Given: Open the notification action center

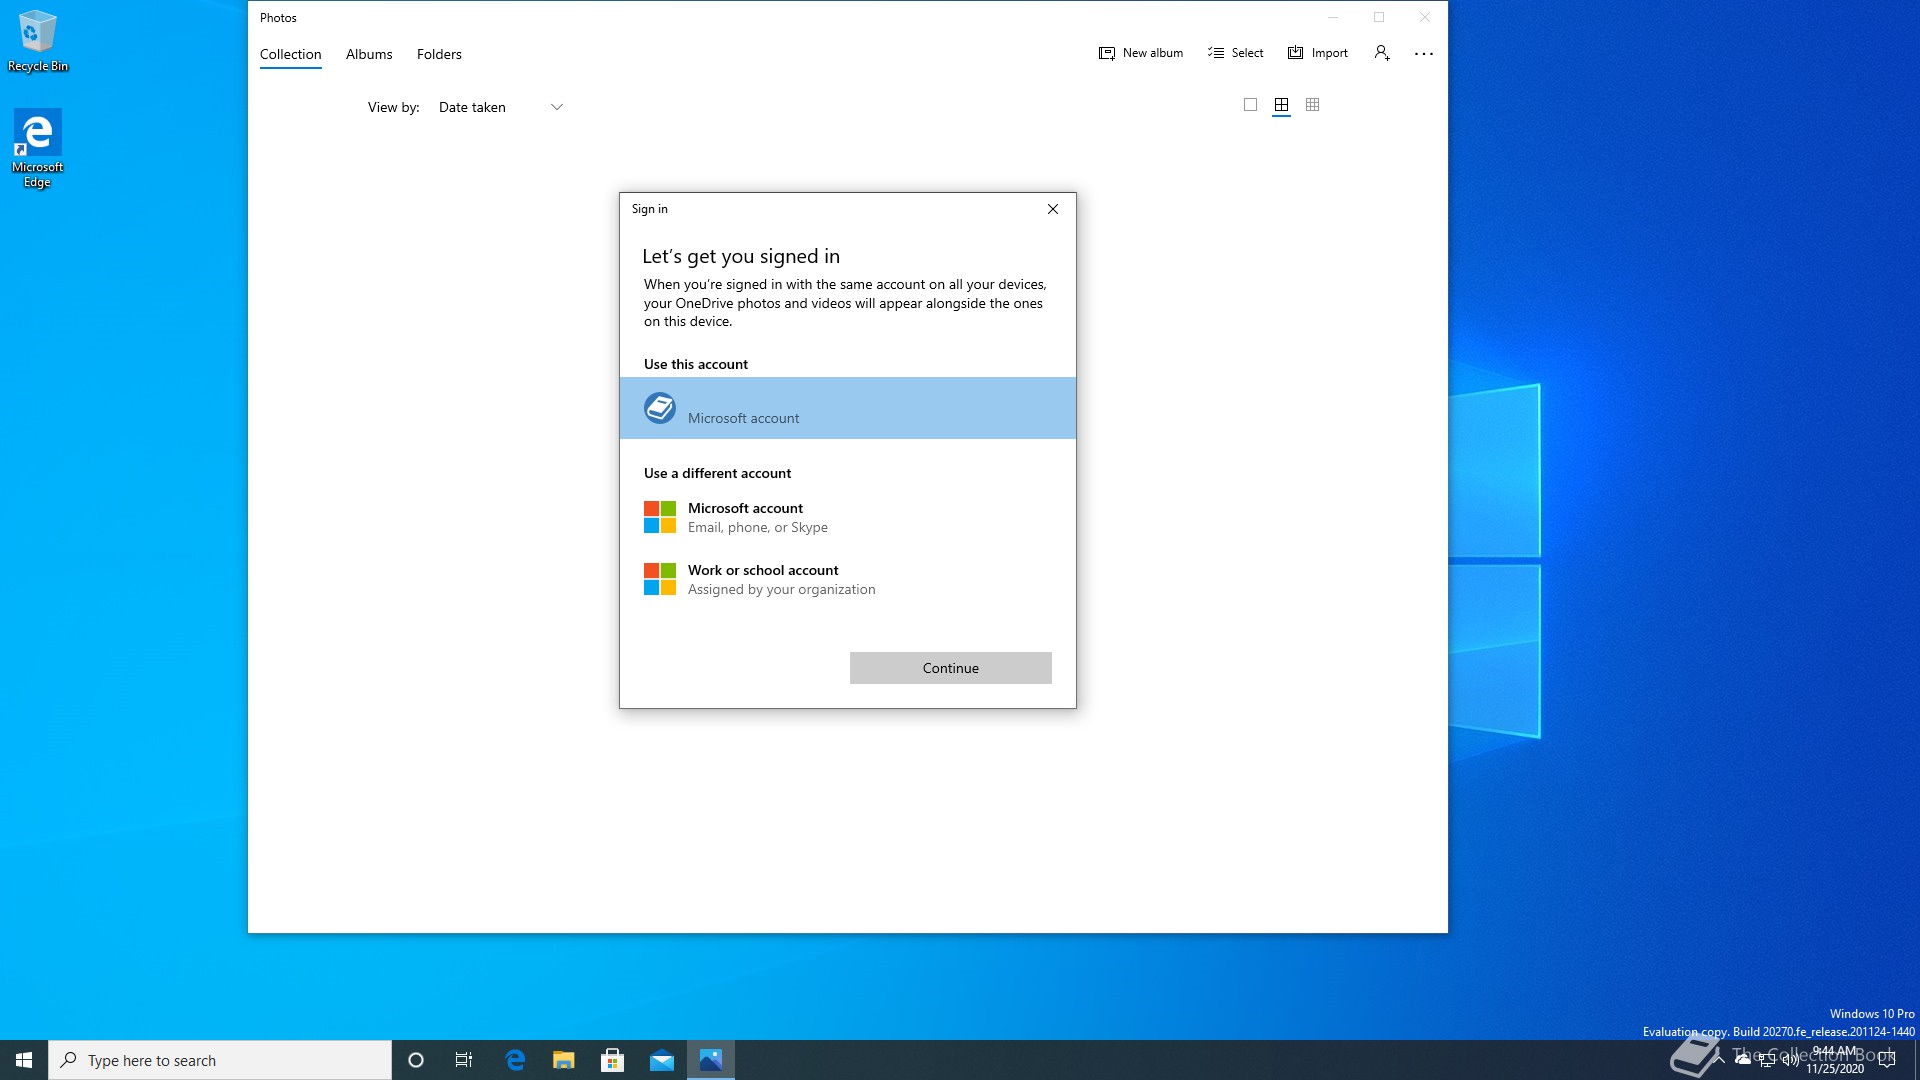Looking at the screenshot, I should [1887, 1060].
